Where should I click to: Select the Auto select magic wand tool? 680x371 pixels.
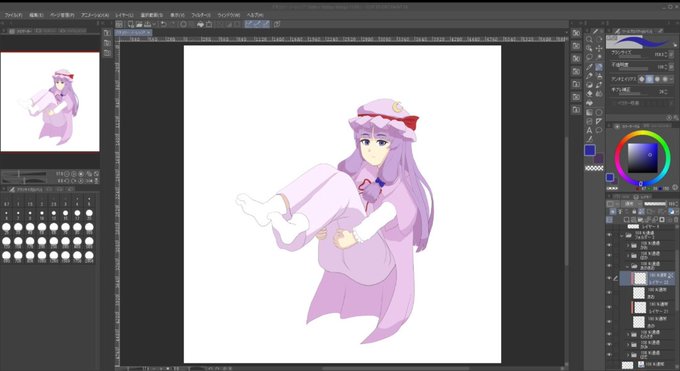click(599, 57)
